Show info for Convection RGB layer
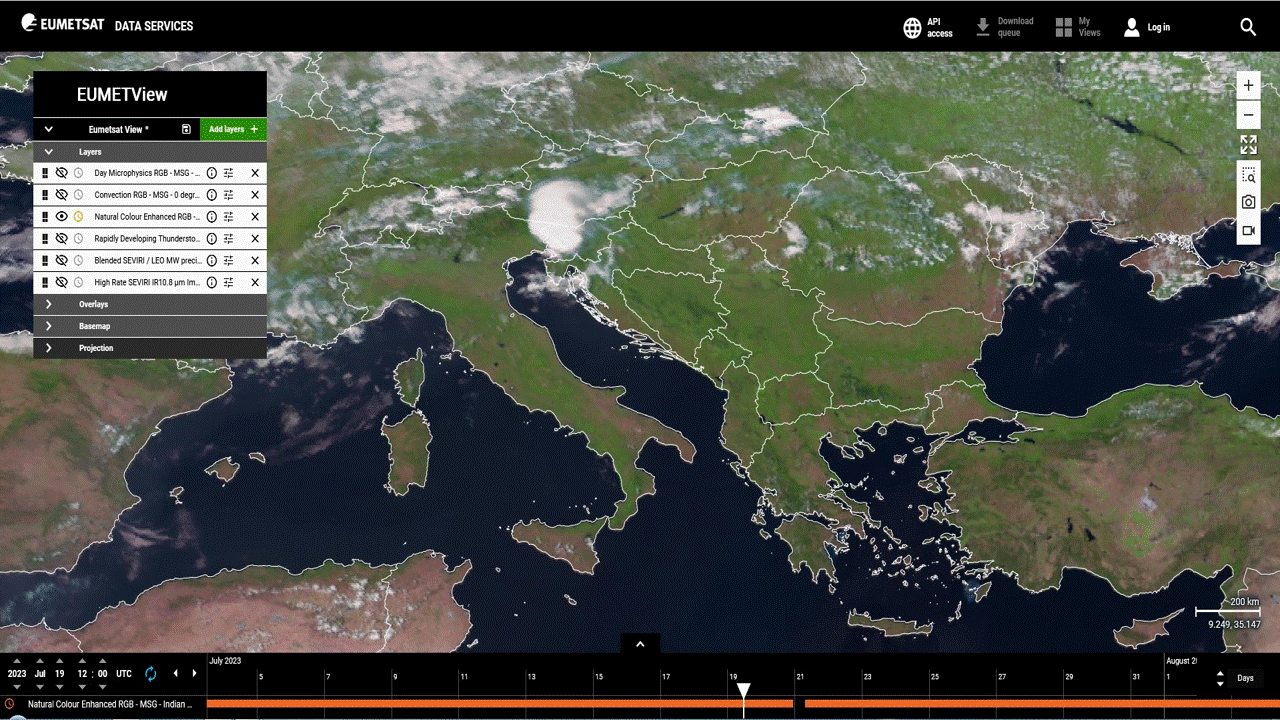The image size is (1280, 720). click(x=212, y=195)
